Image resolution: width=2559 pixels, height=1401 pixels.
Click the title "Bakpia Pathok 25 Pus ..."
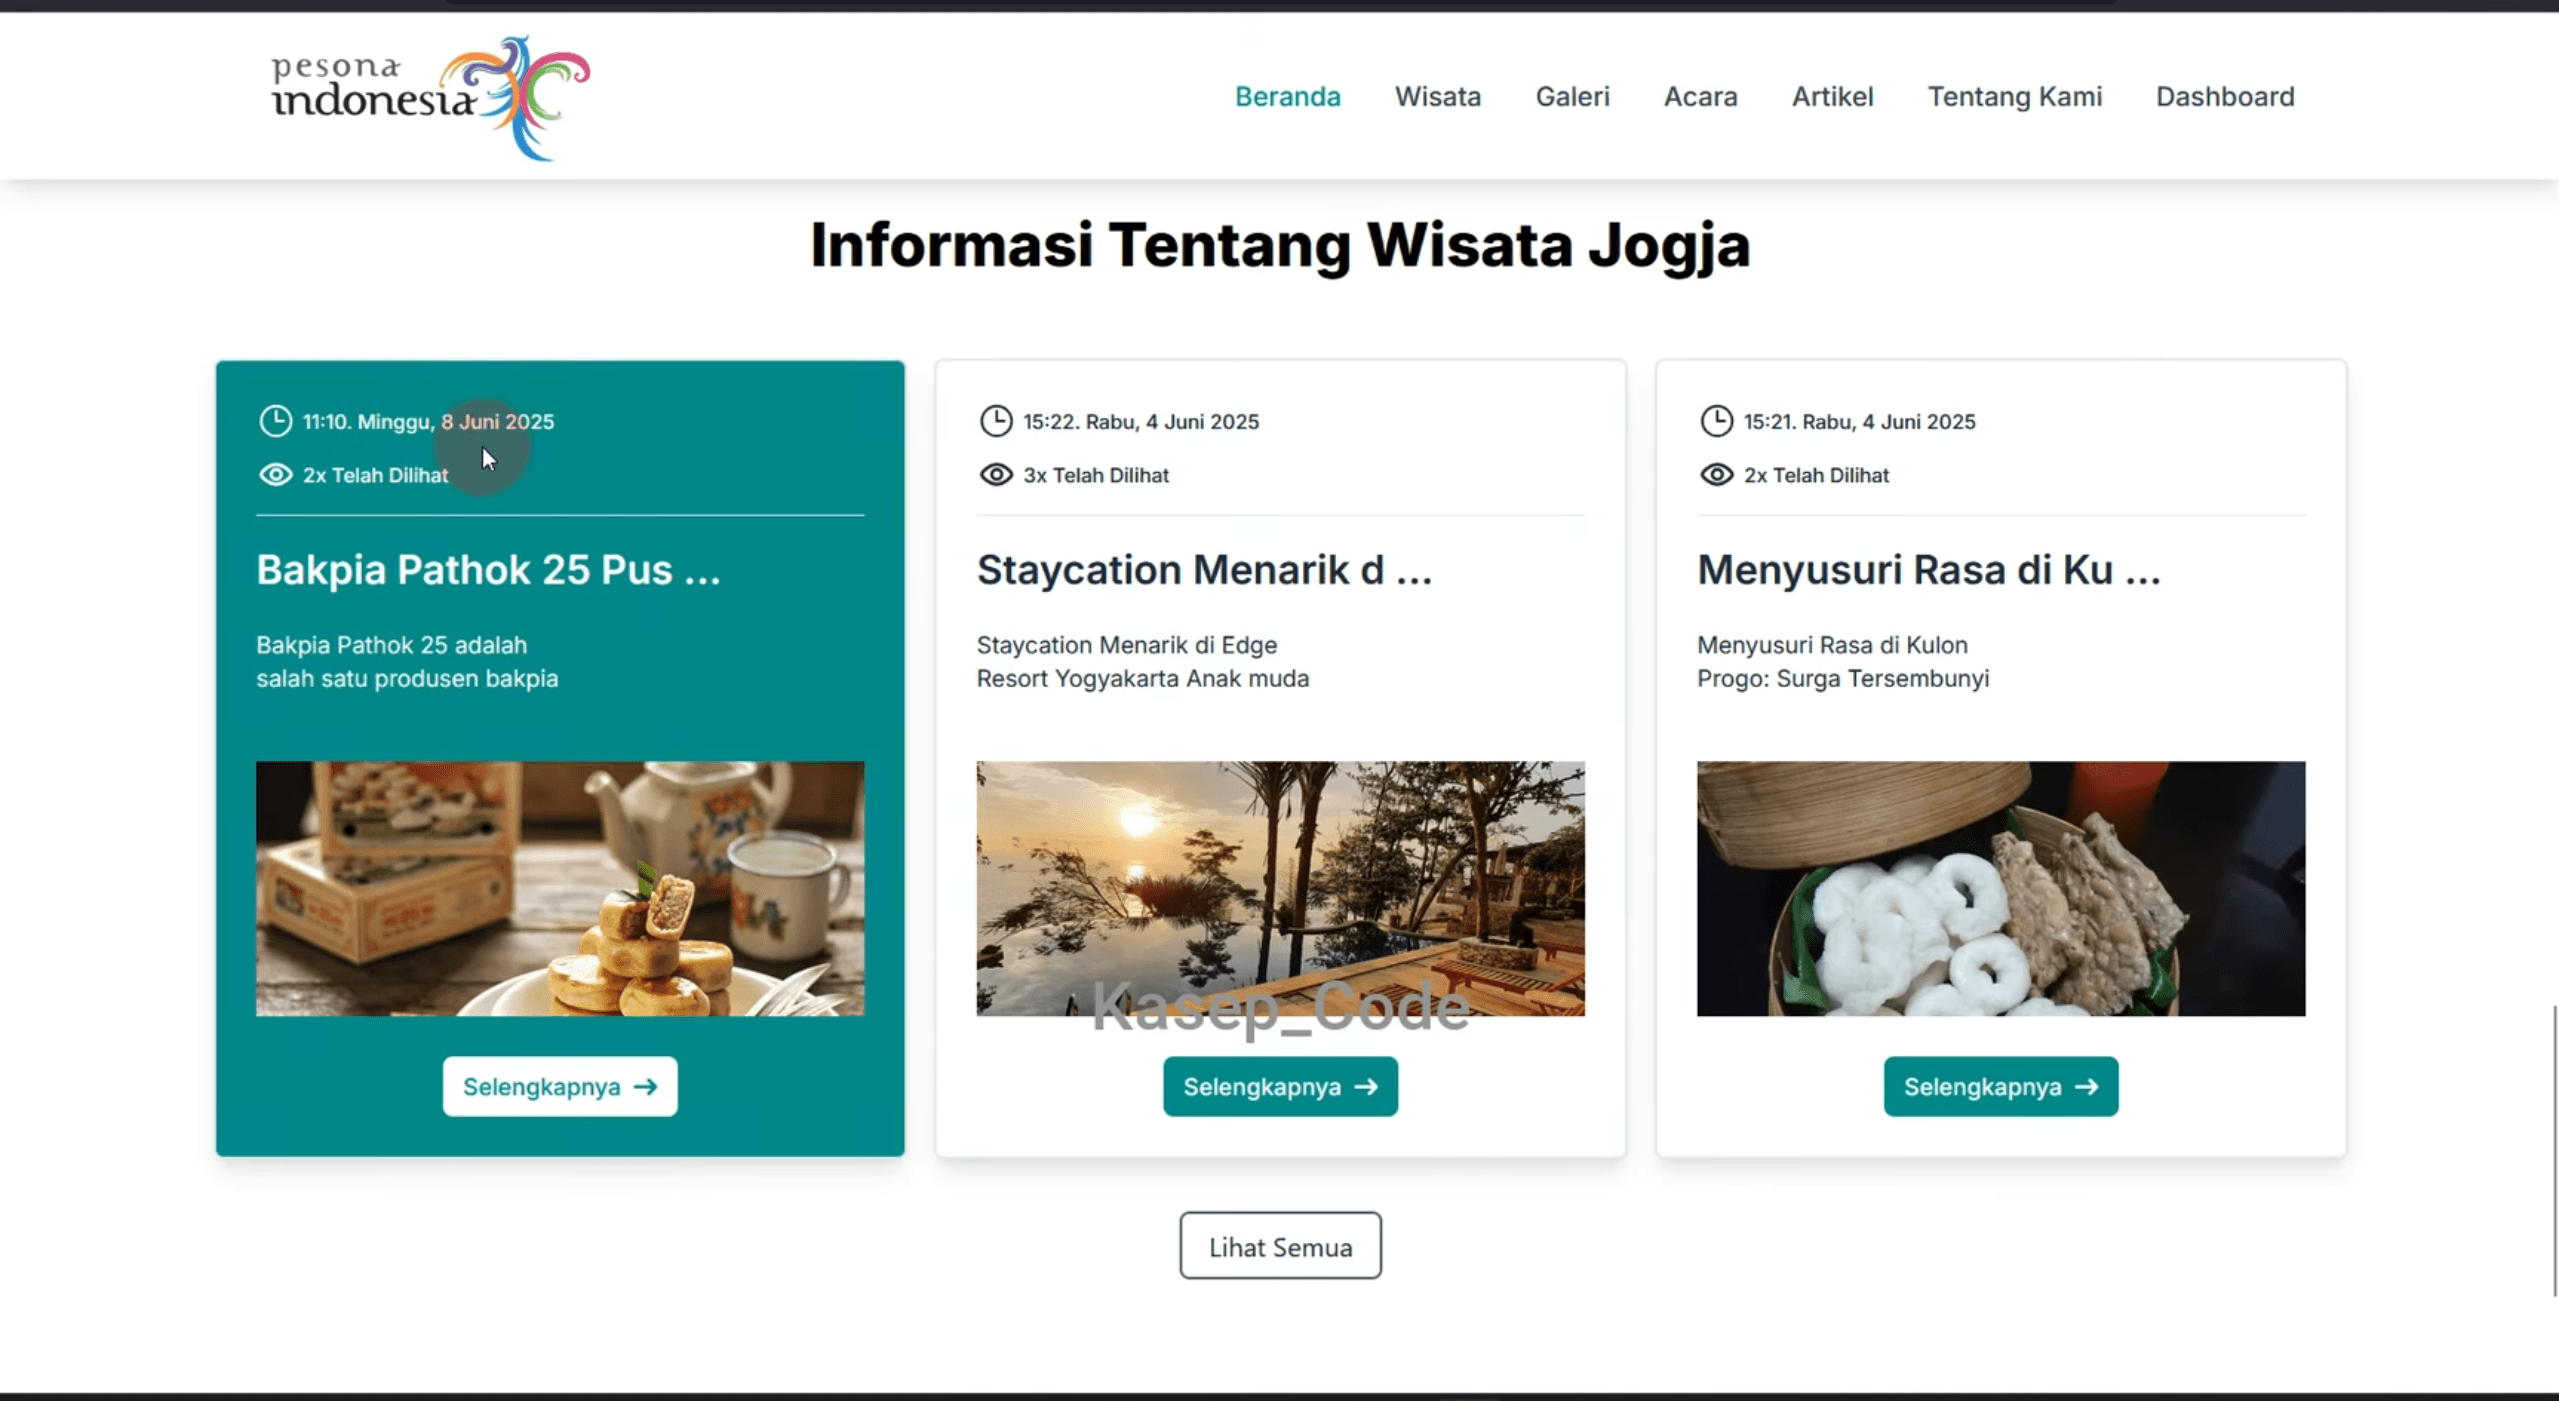pyautogui.click(x=488, y=570)
